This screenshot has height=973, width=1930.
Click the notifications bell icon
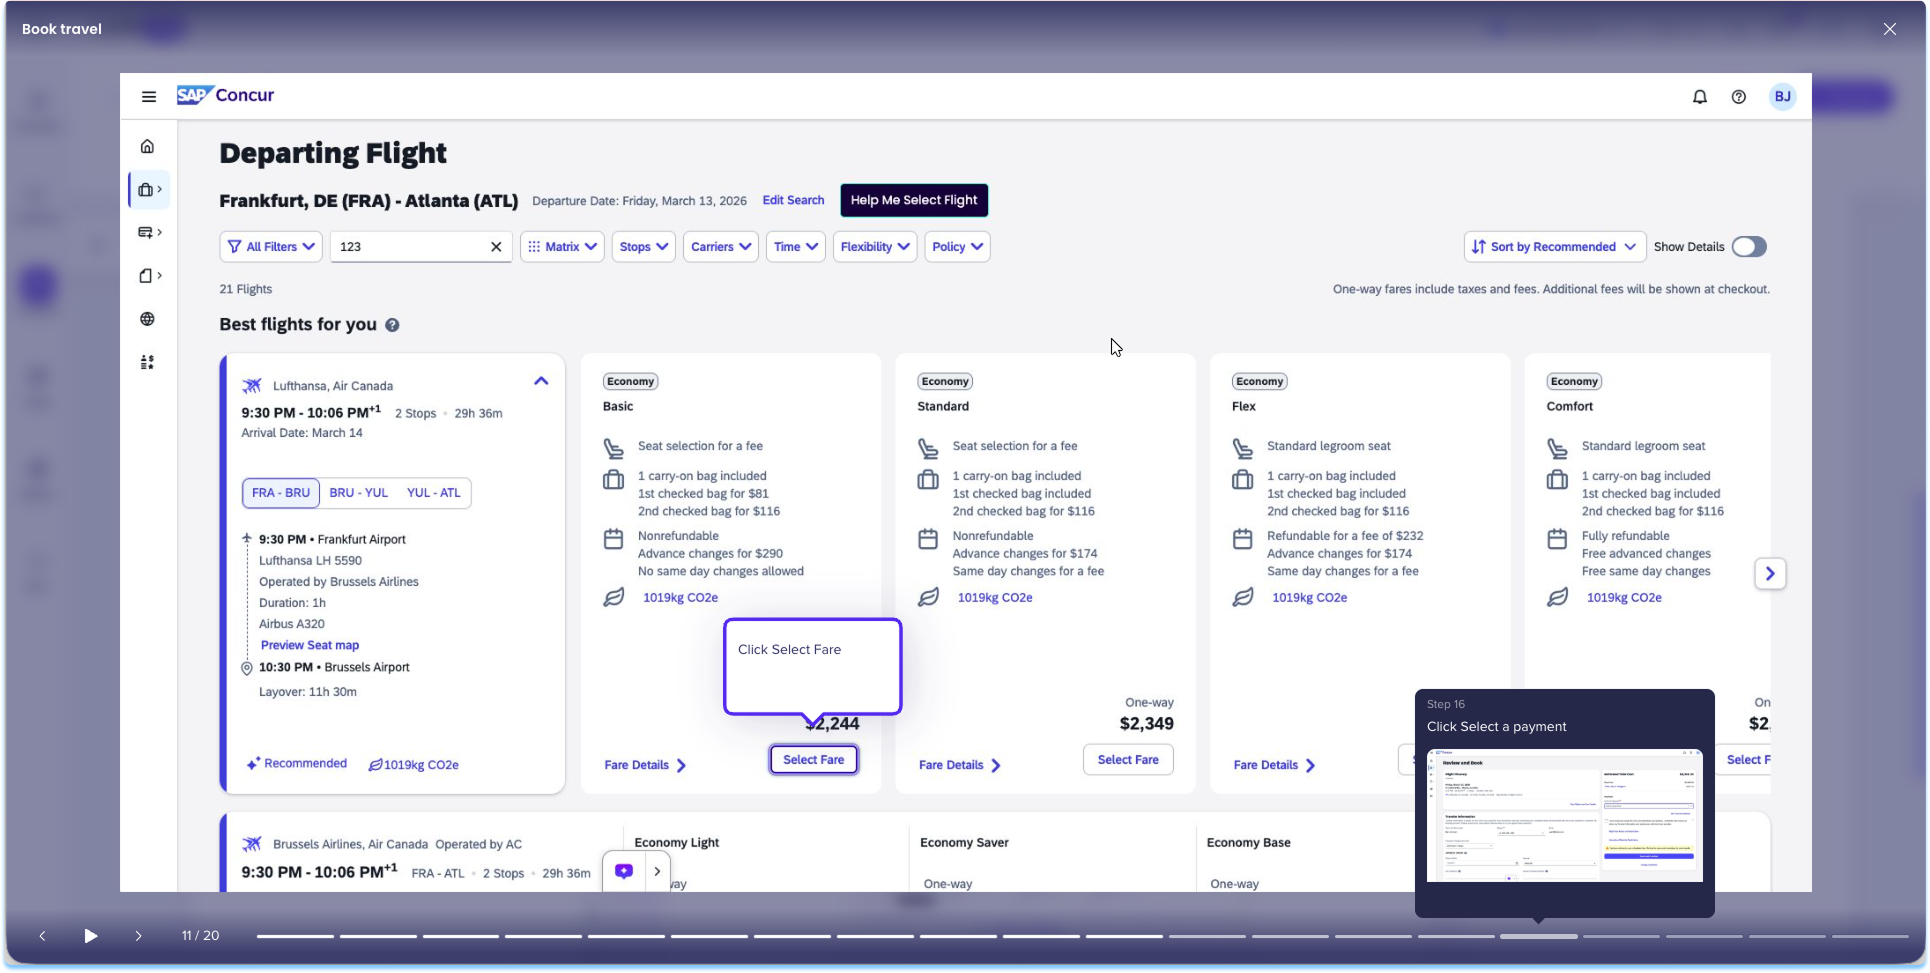pyautogui.click(x=1699, y=97)
